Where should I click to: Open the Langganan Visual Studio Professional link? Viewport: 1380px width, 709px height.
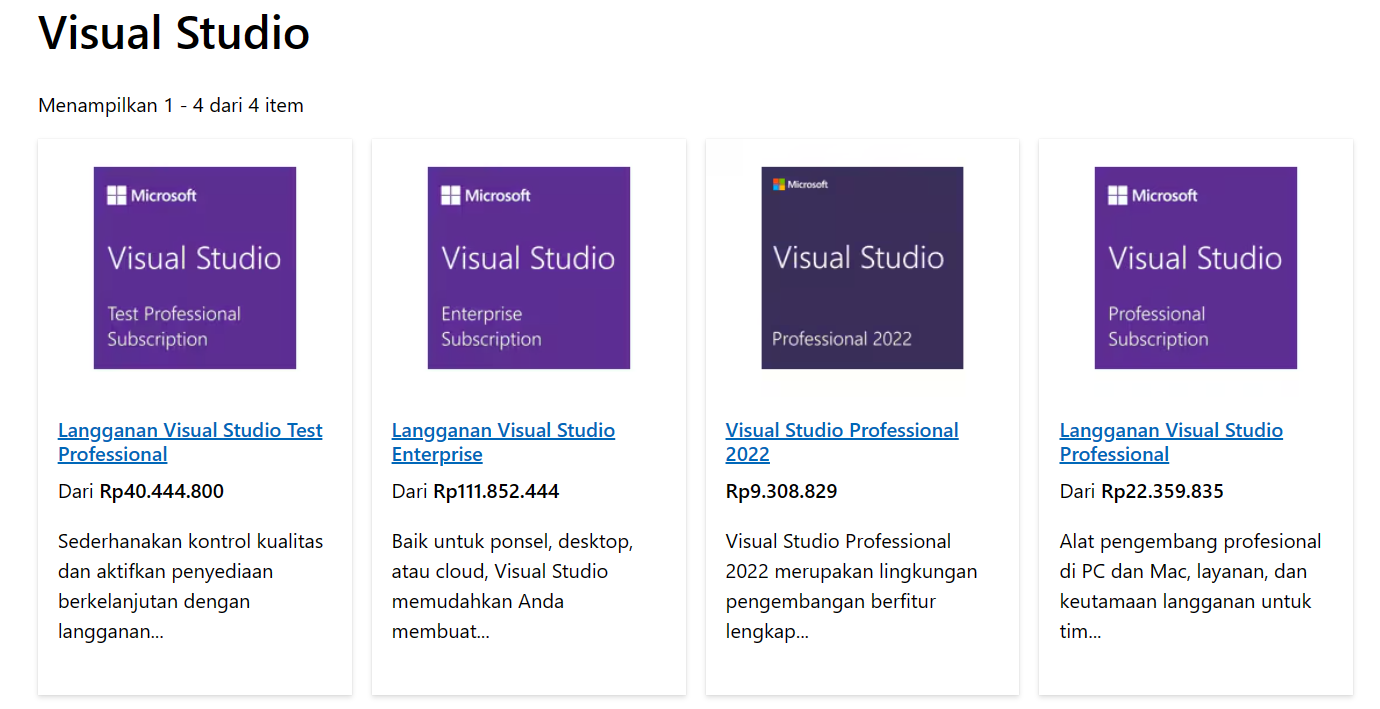1171,442
